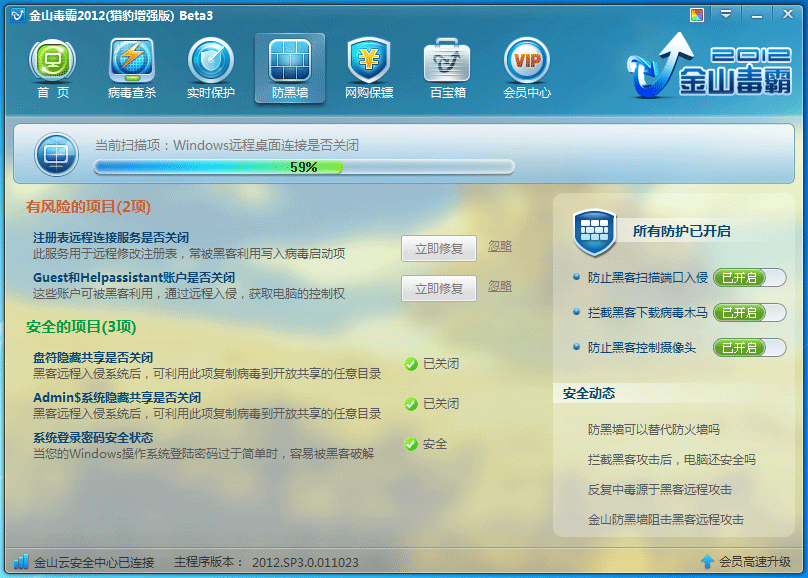Click the Kingsoft app logo in title bar
This screenshot has height=578, width=808.
click(x=18, y=15)
